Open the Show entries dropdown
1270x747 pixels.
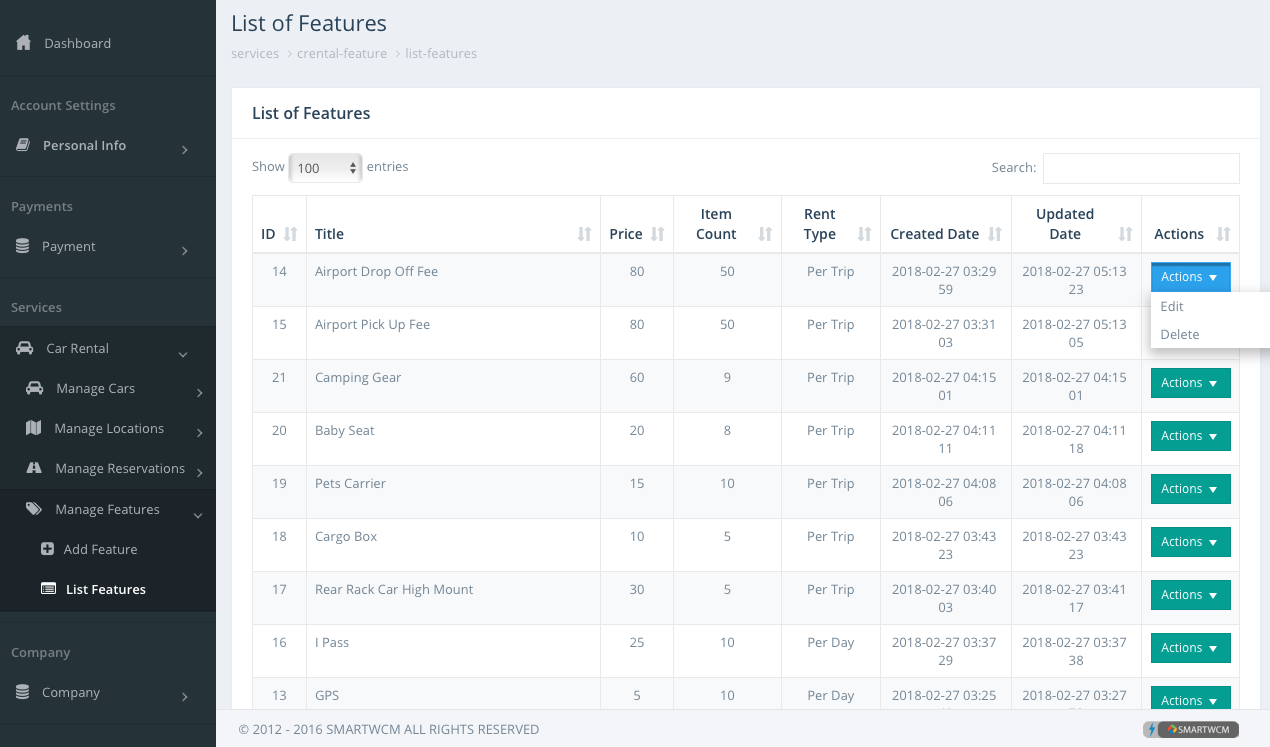click(x=326, y=168)
